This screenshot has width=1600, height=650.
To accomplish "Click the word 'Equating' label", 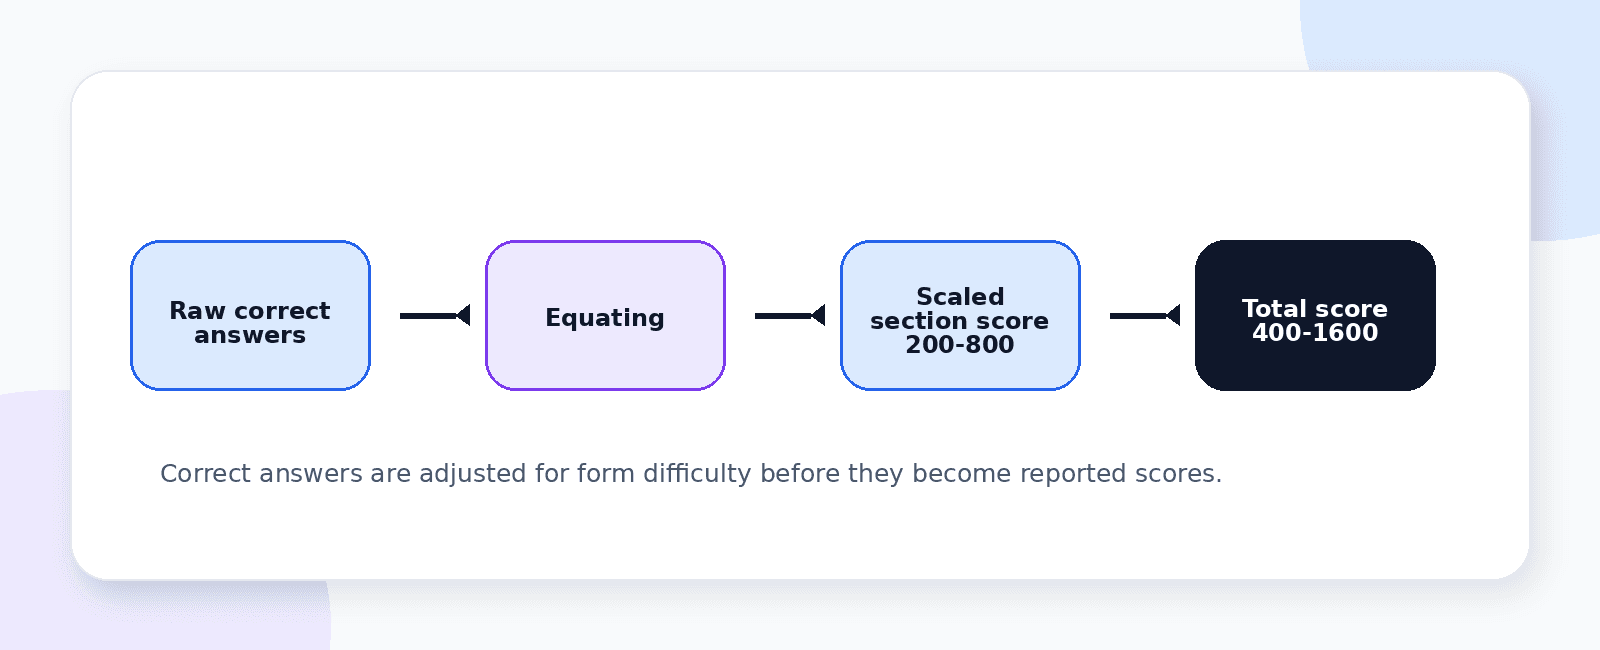I will [x=605, y=318].
